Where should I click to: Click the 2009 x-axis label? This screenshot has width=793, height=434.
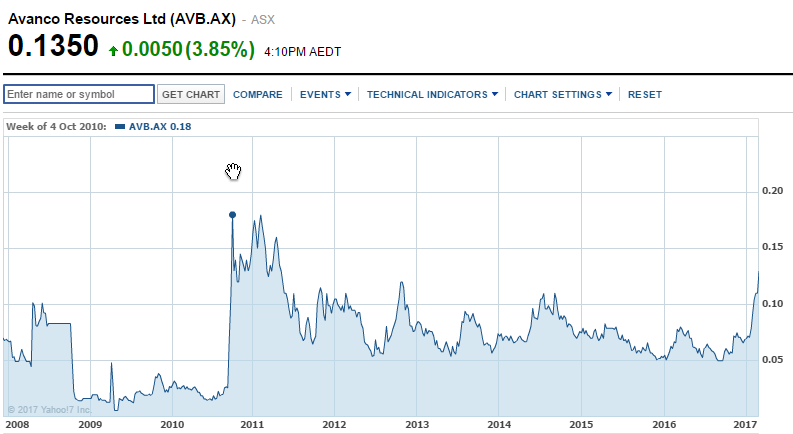pyautogui.click(x=90, y=424)
